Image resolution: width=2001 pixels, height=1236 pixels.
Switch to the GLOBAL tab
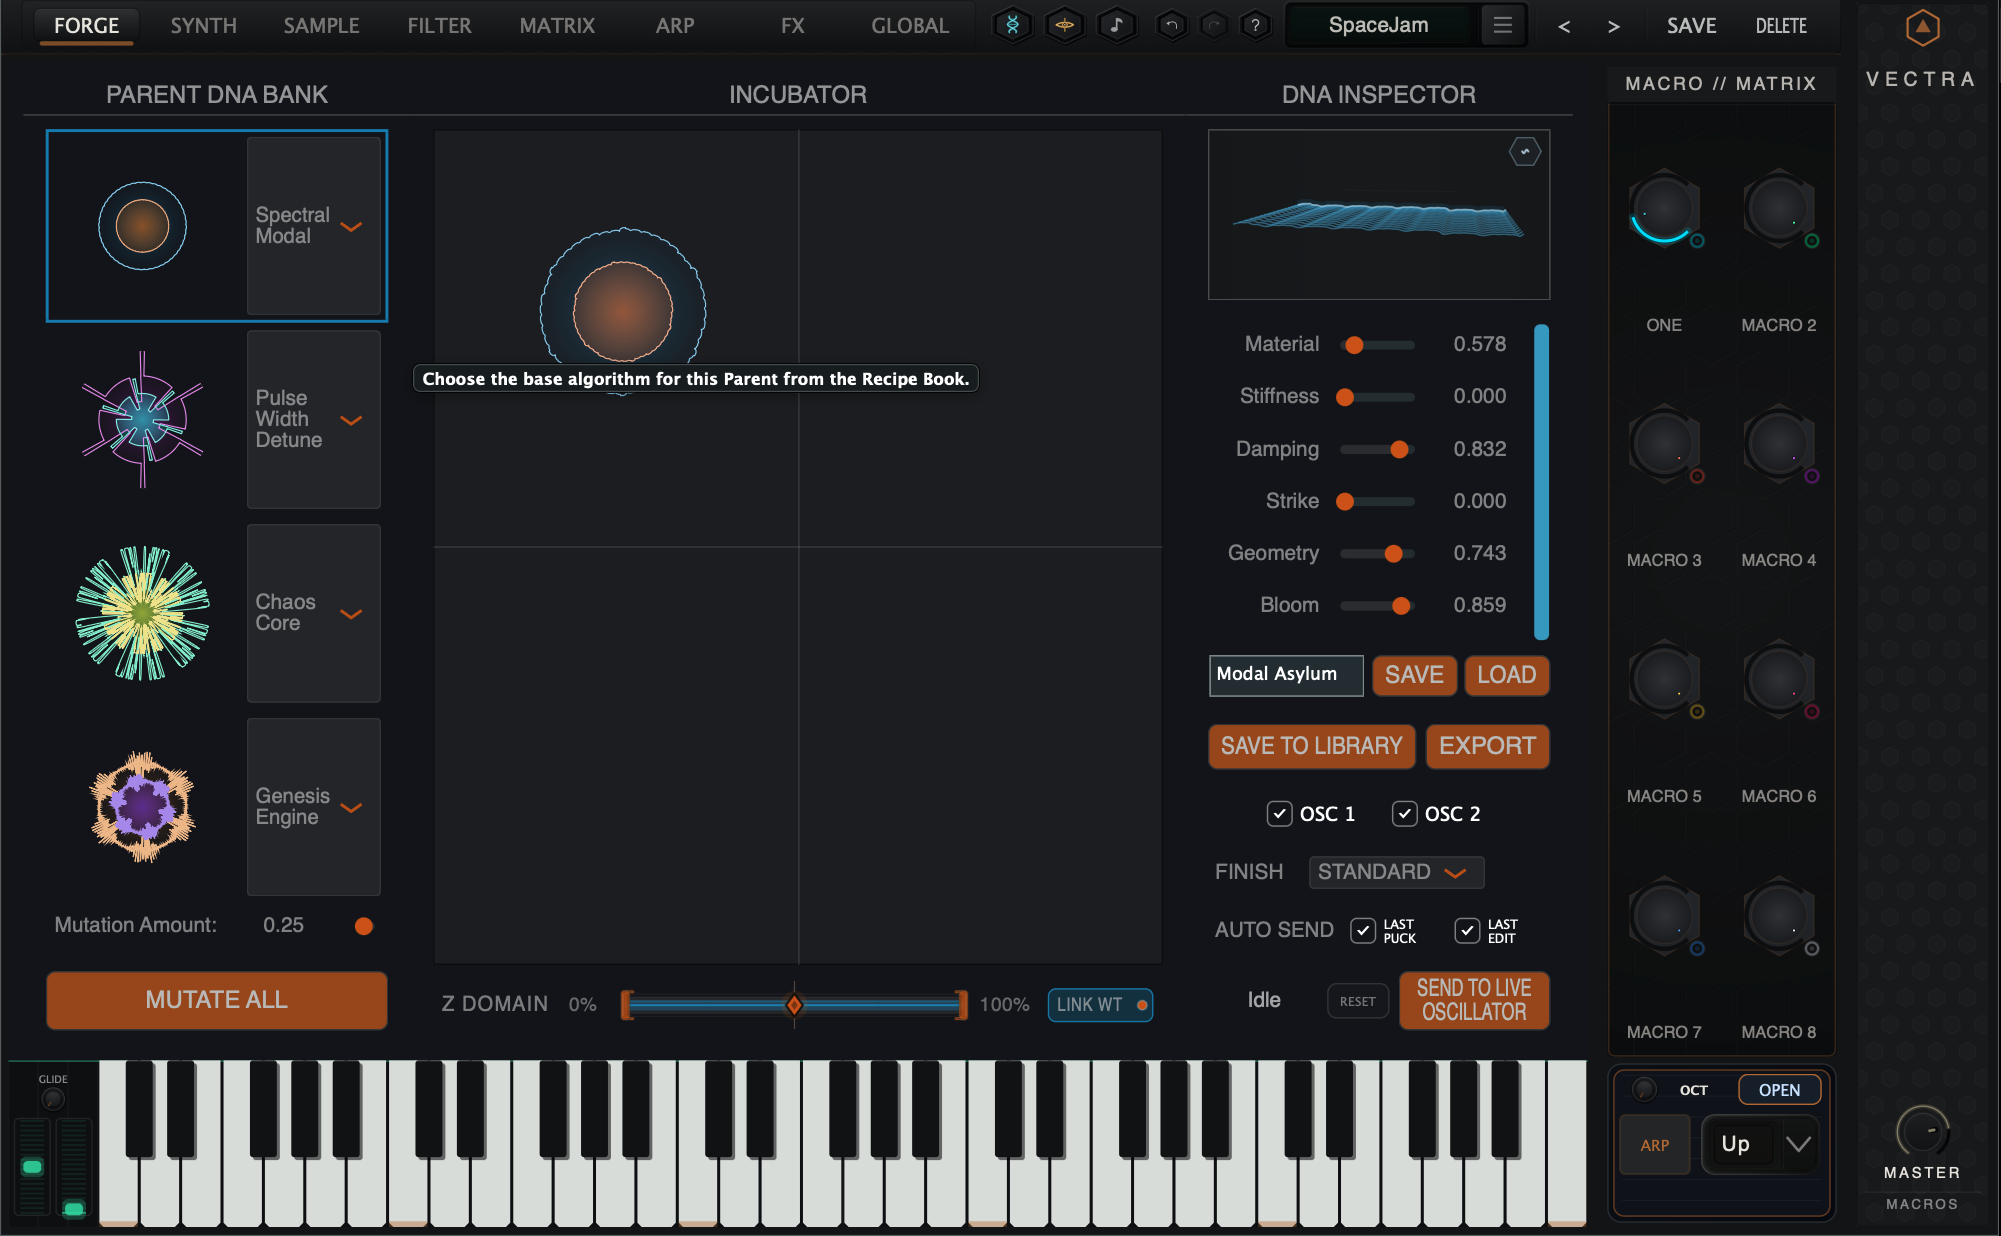[910, 26]
